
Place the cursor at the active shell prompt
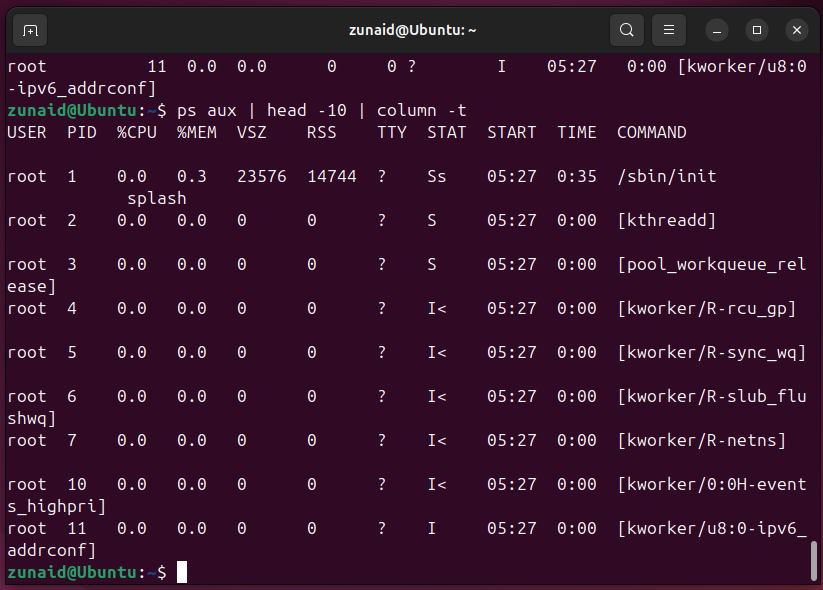(182, 572)
